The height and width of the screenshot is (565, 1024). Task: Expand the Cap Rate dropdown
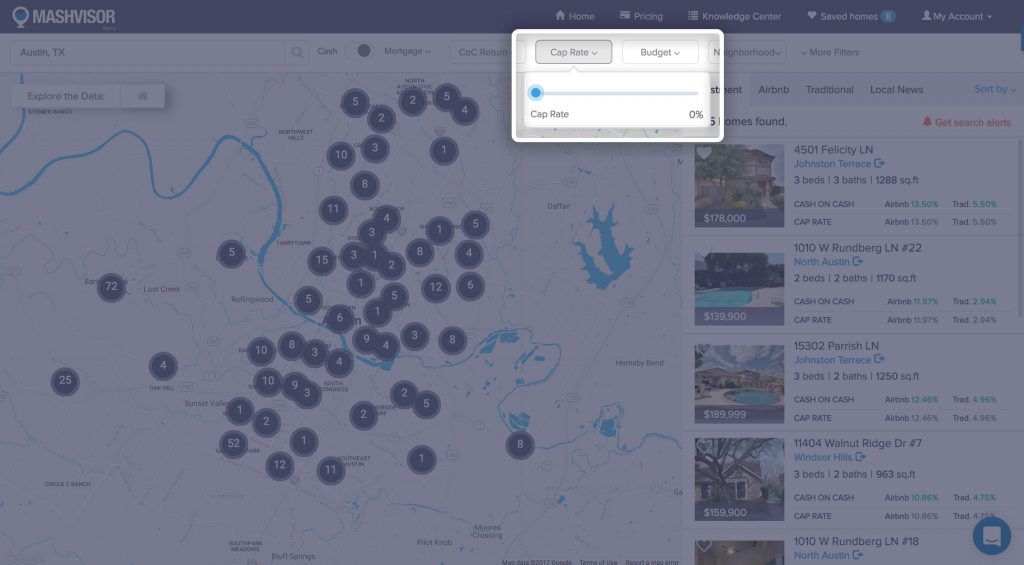click(x=573, y=52)
